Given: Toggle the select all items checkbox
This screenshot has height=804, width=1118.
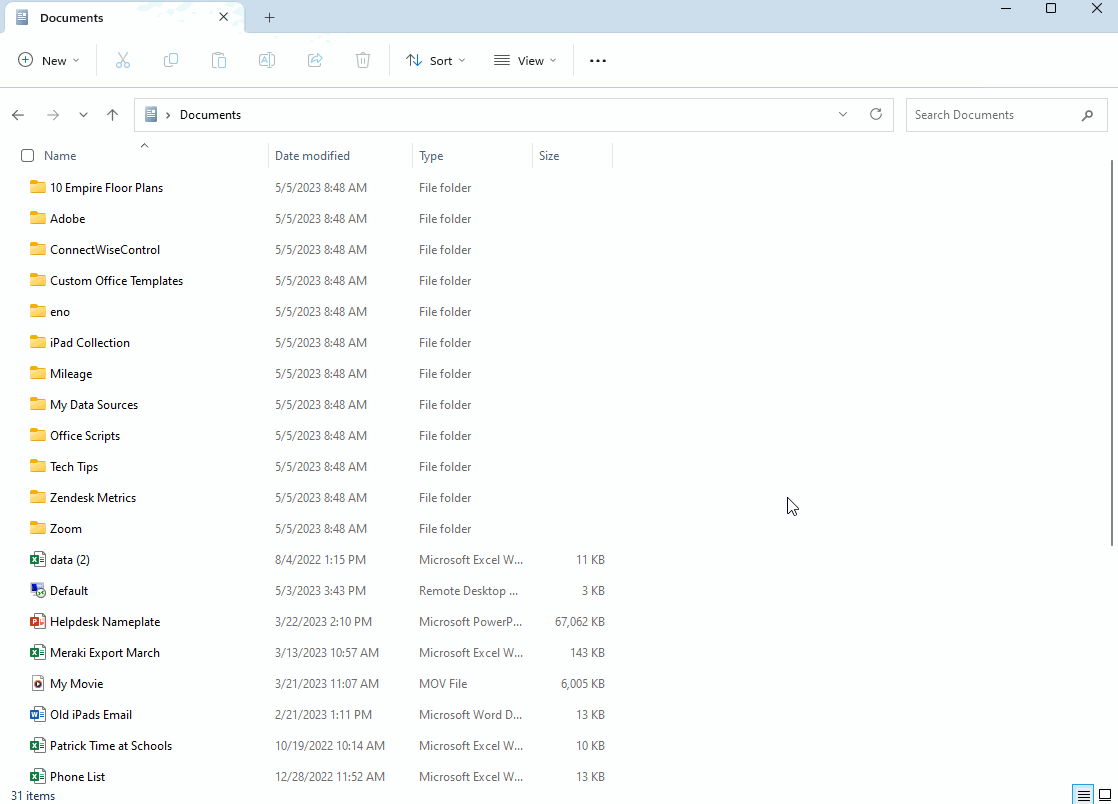Looking at the screenshot, I should [x=28, y=155].
